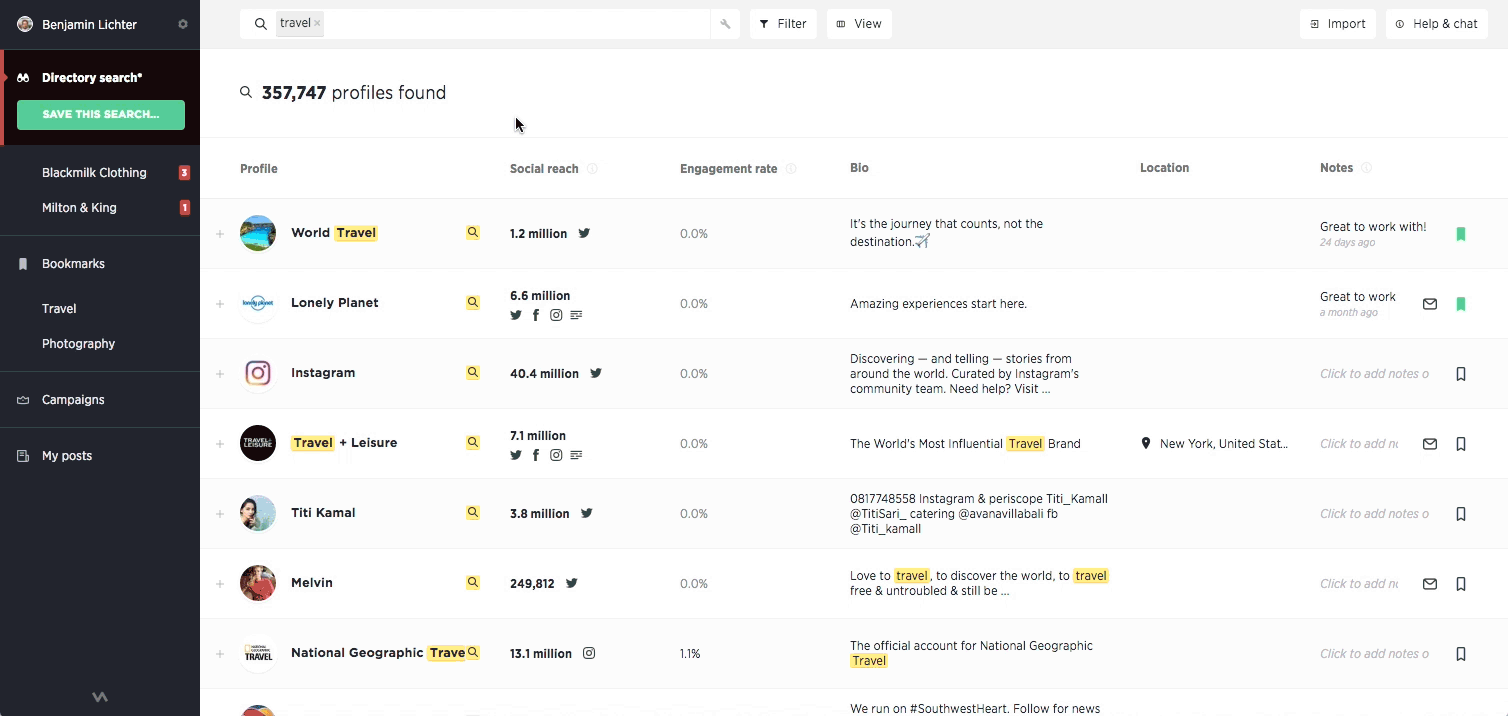Toggle bookmark for Lonely Planet

point(1461,304)
